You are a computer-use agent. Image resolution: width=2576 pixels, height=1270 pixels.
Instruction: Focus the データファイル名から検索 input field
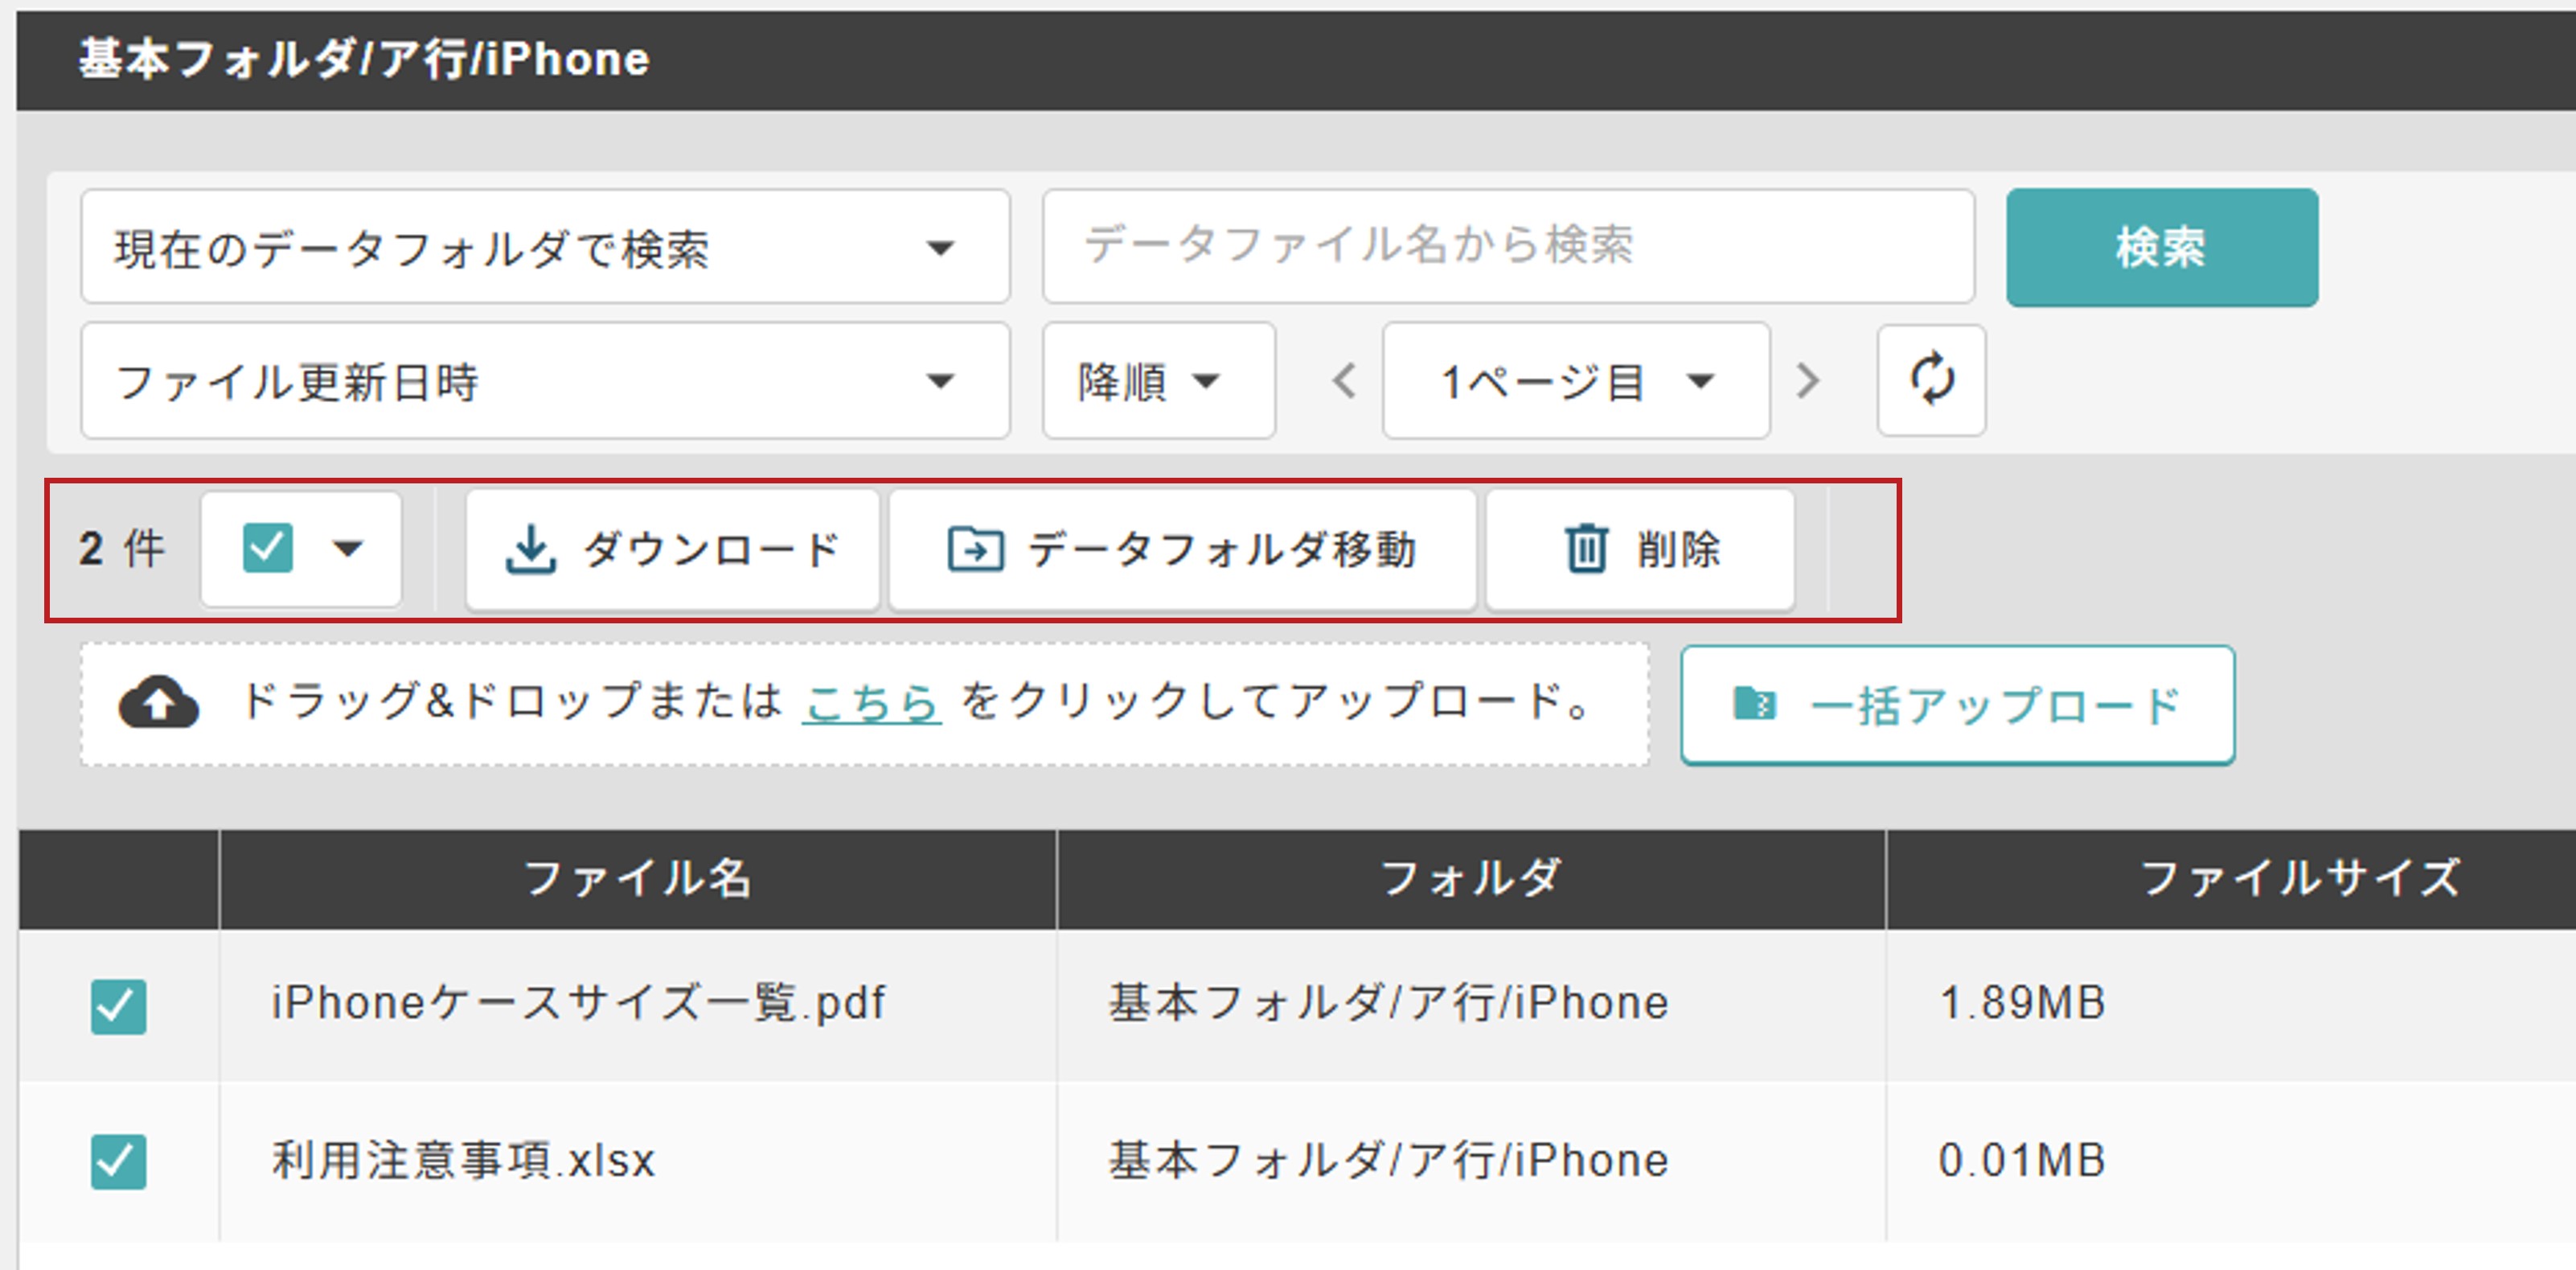point(1508,246)
